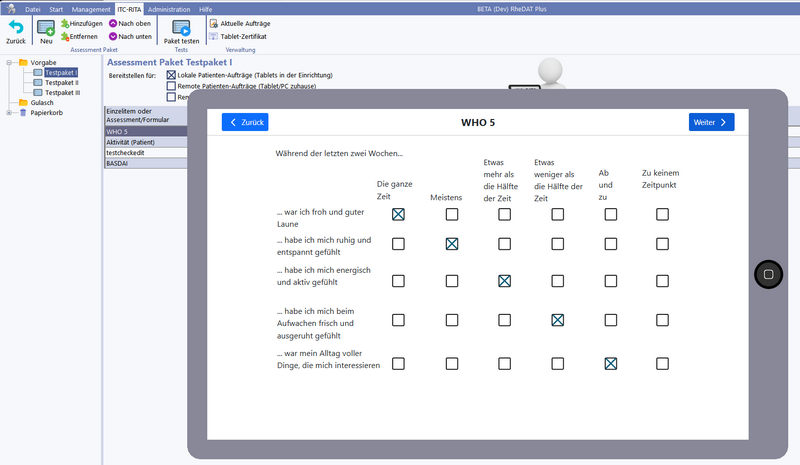This screenshot has height=465, width=800.
Task: Open the Administration ribbon tab
Action: (168, 8)
